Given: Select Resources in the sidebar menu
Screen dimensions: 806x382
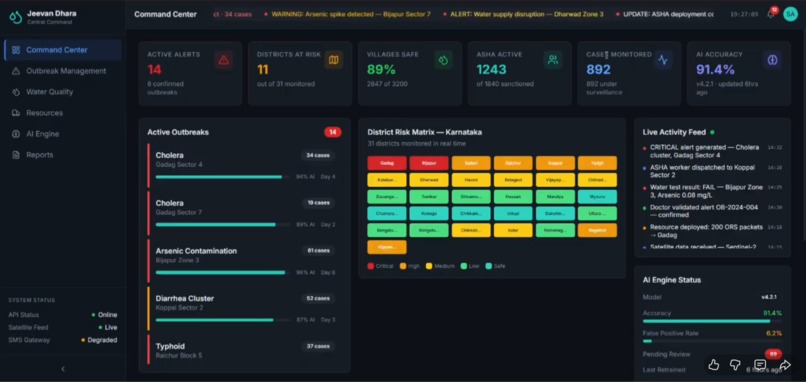Looking at the screenshot, I should [63, 113].
